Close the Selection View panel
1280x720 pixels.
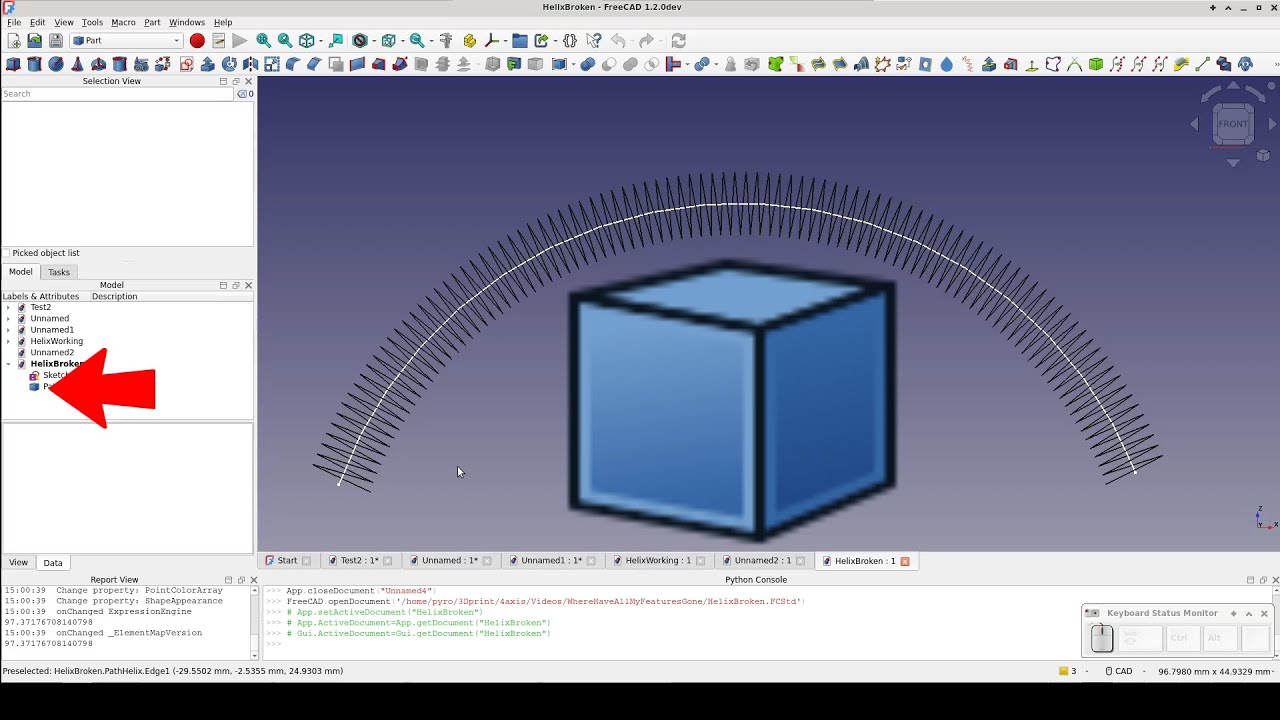(x=248, y=81)
